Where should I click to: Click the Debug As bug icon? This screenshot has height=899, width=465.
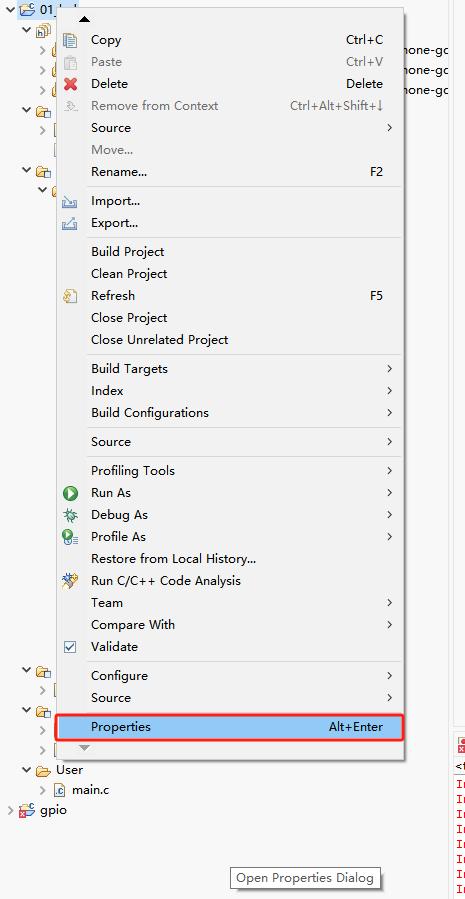(70, 515)
